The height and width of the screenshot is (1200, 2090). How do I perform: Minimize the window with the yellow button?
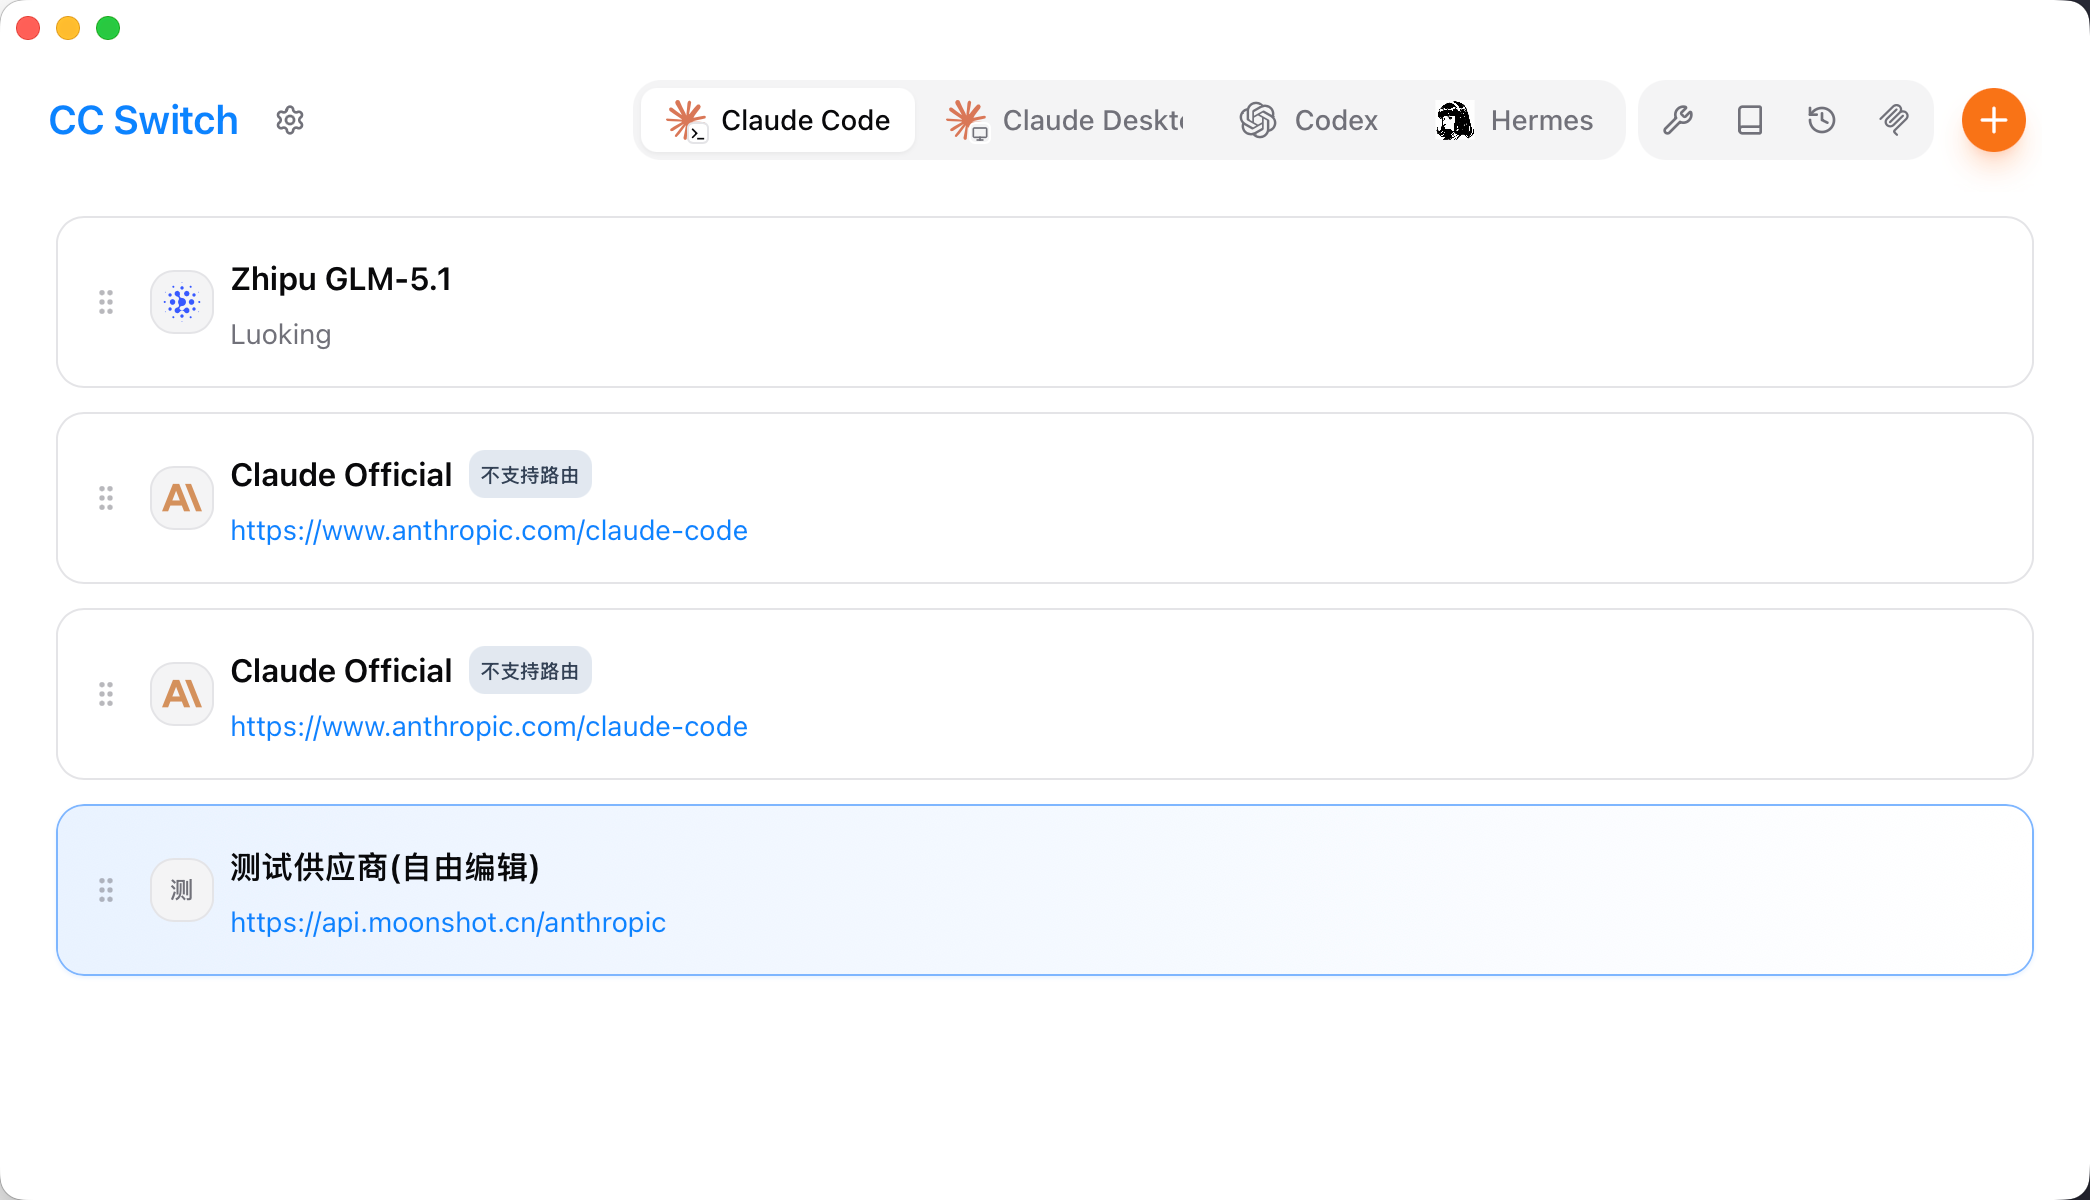click(68, 28)
